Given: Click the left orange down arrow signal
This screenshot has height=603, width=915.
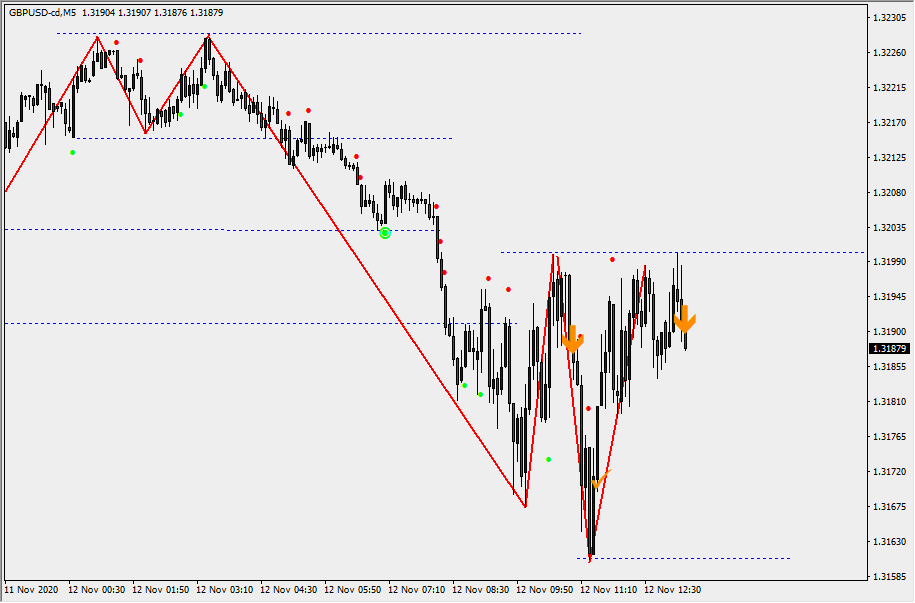Looking at the screenshot, I should pos(572,339).
